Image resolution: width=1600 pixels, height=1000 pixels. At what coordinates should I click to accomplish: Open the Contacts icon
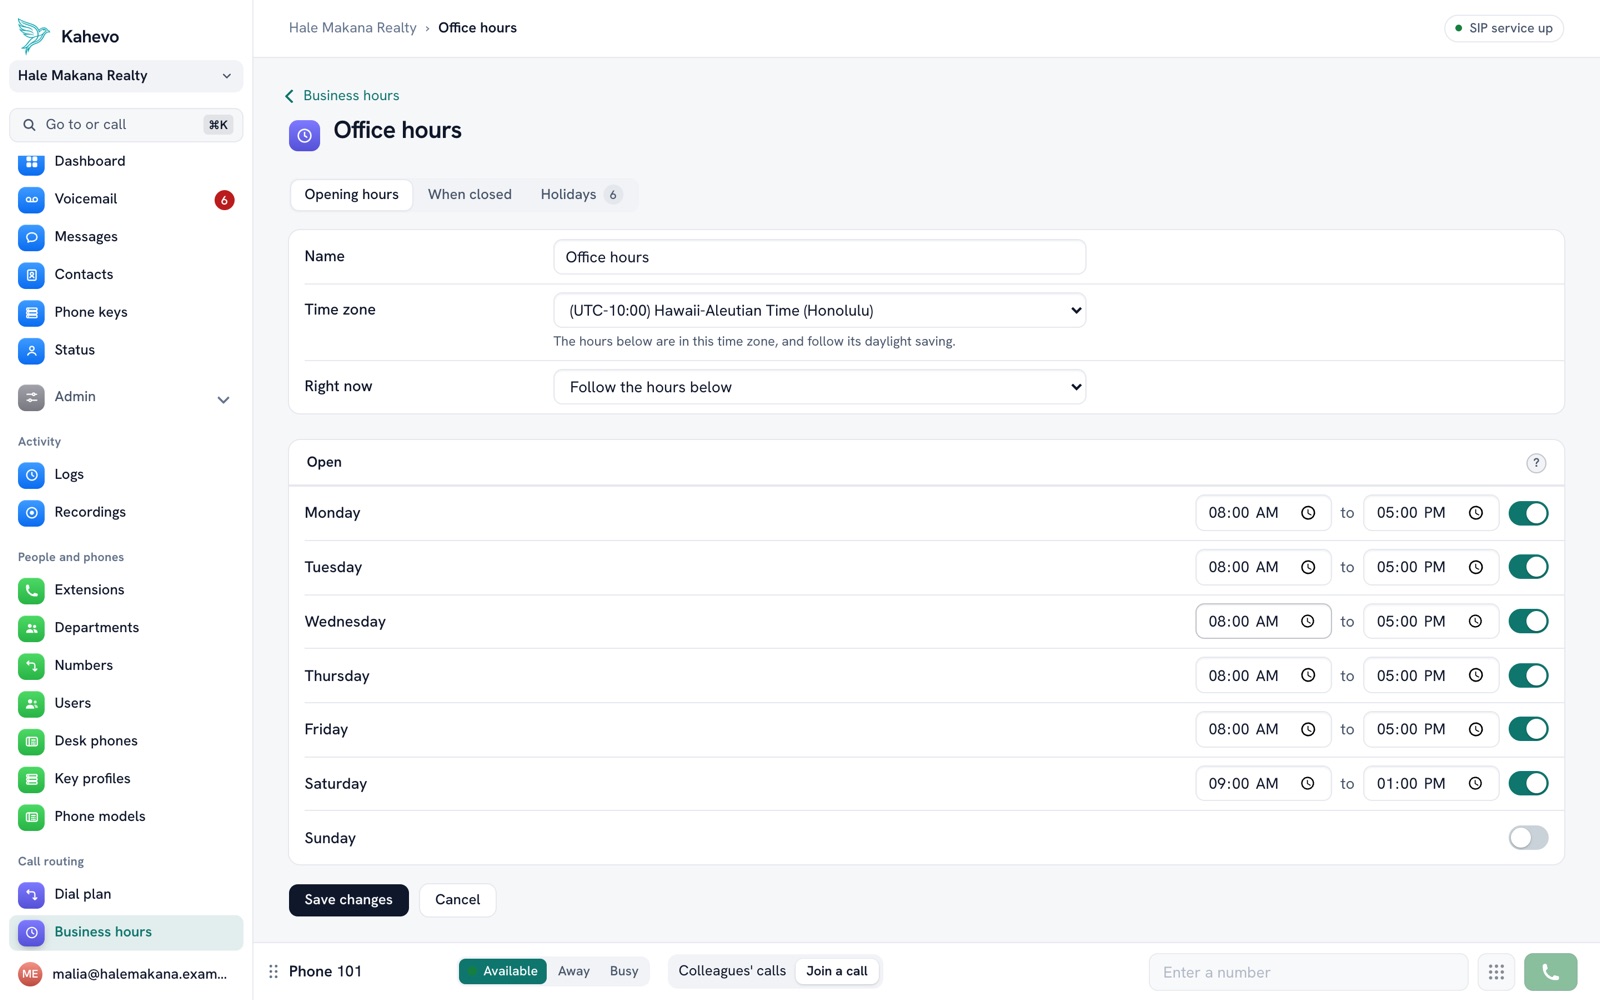(31, 275)
